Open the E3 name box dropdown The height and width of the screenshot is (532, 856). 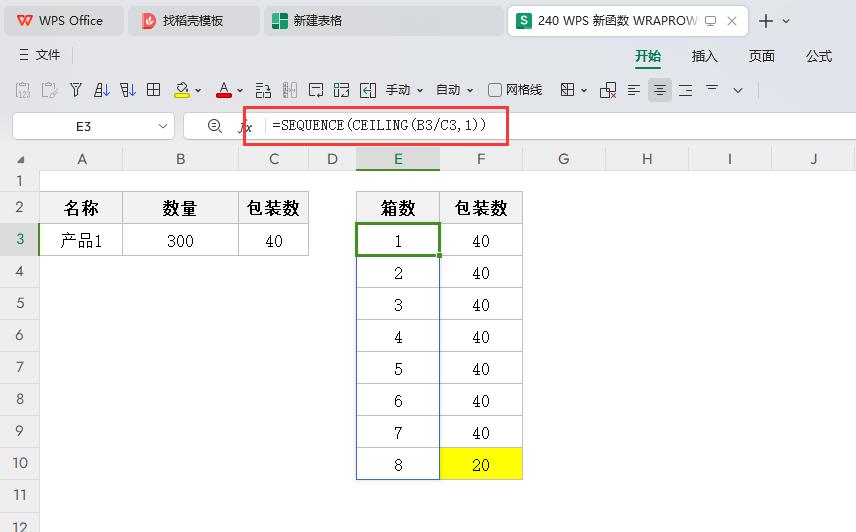pyautogui.click(x=164, y=127)
